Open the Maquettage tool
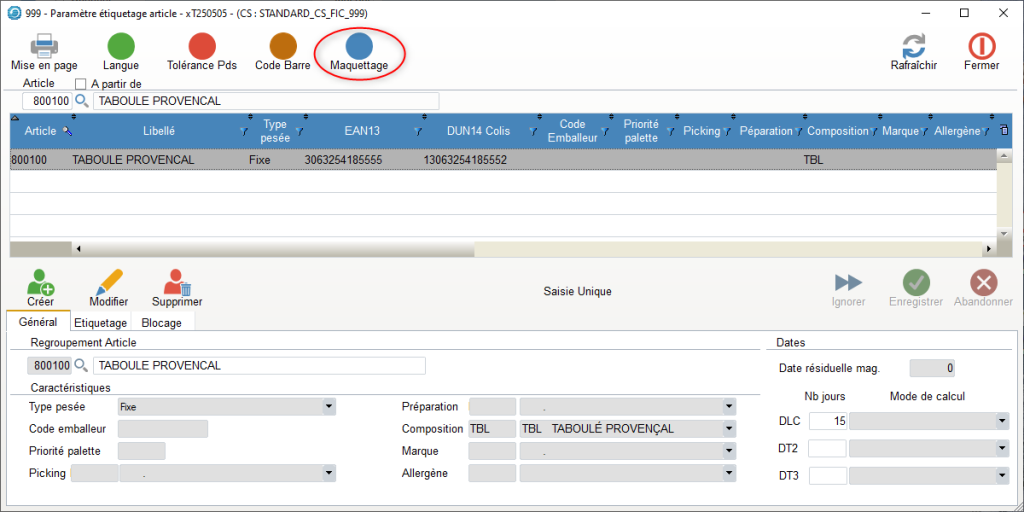The height and width of the screenshot is (512, 1024). pyautogui.click(x=359, y=46)
